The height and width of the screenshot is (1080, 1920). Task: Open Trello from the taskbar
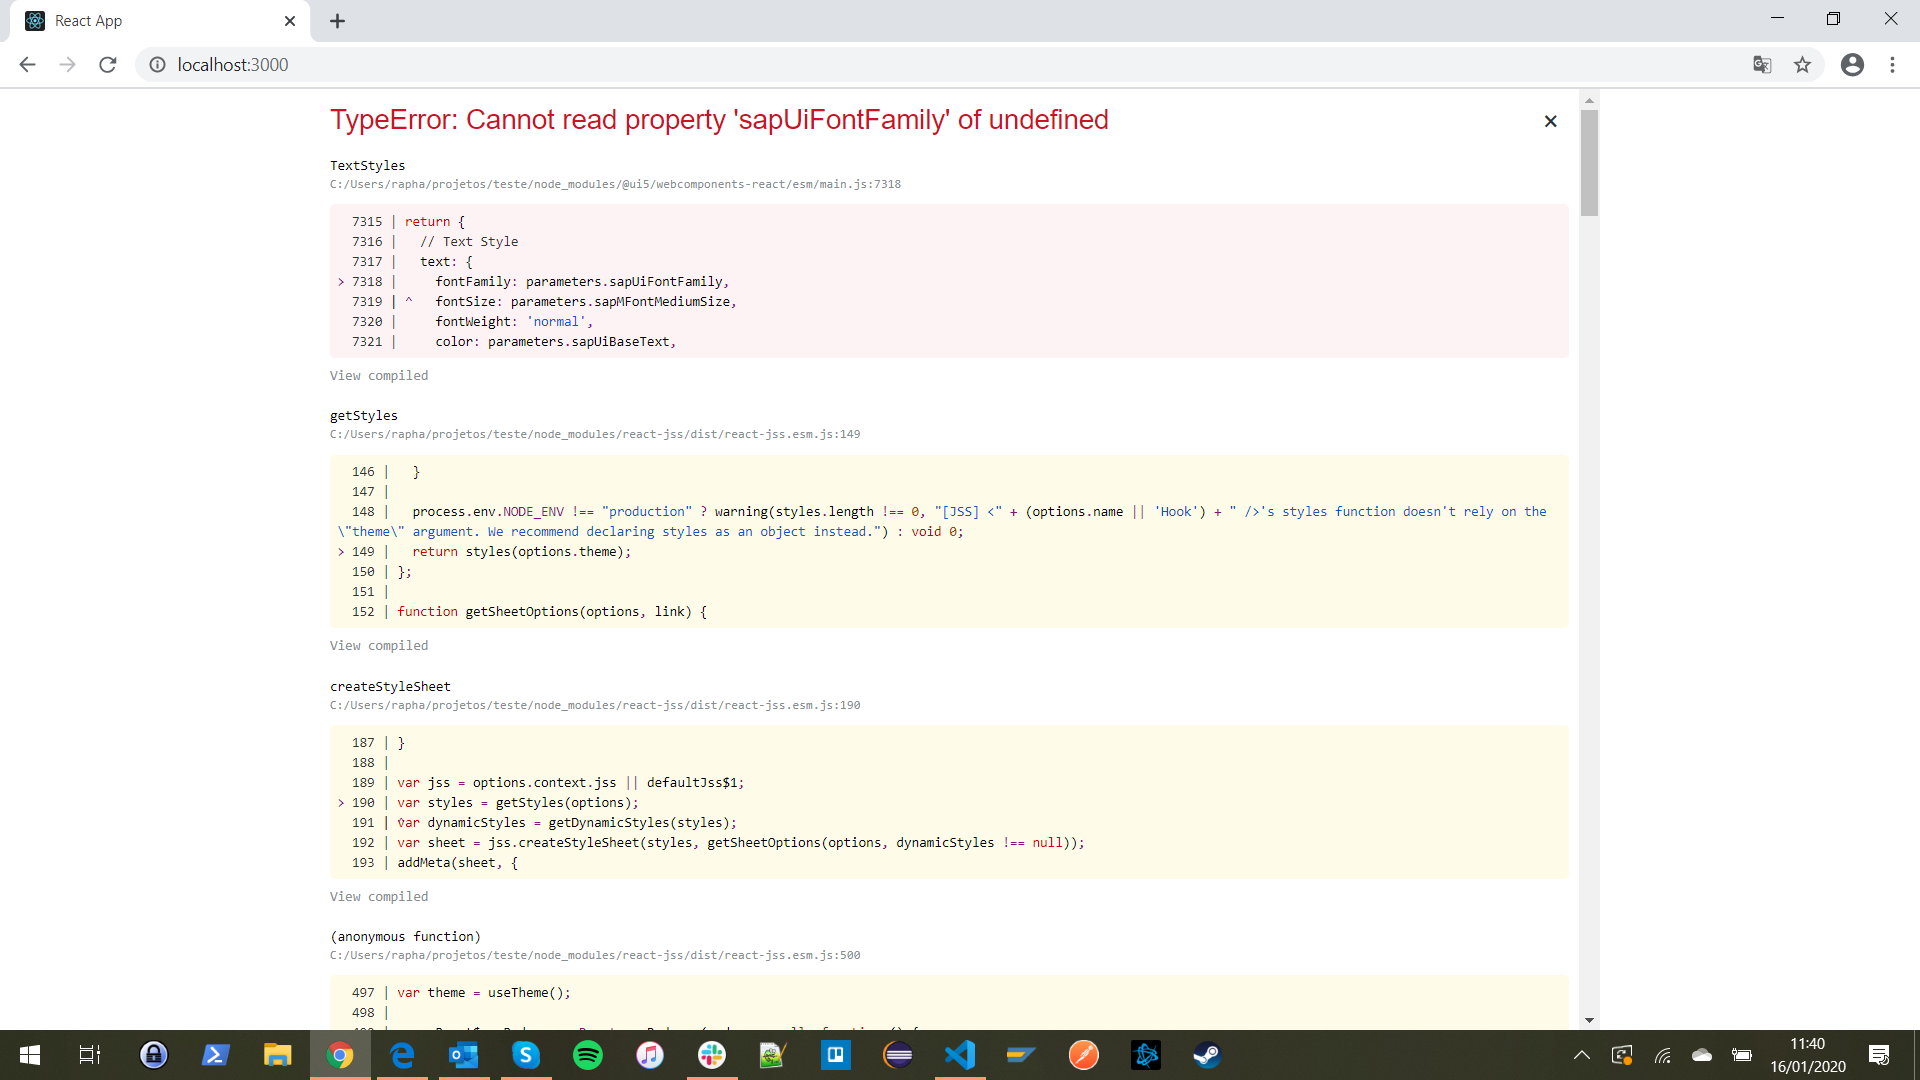point(836,1055)
